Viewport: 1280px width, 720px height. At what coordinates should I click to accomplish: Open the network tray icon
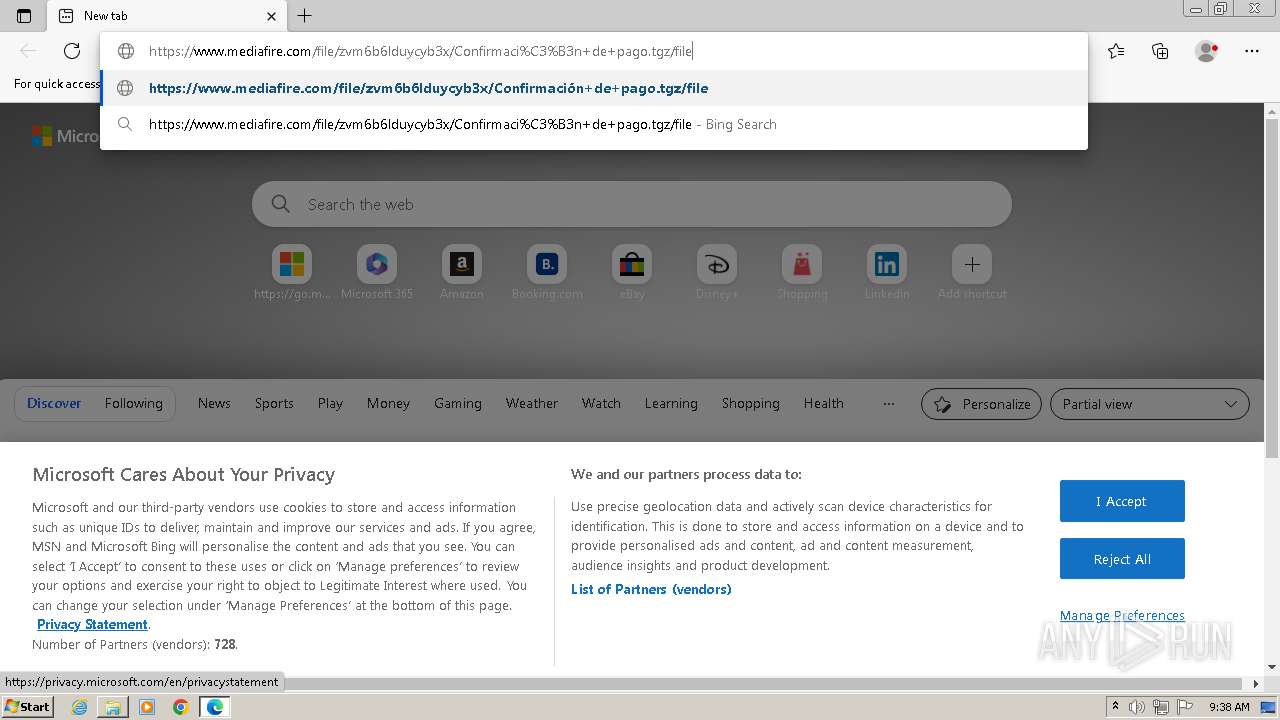tap(1161, 707)
